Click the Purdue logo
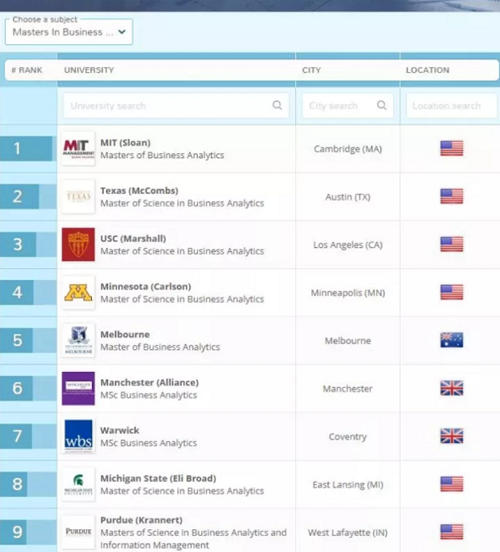The width and height of the screenshot is (500, 552). click(78, 532)
